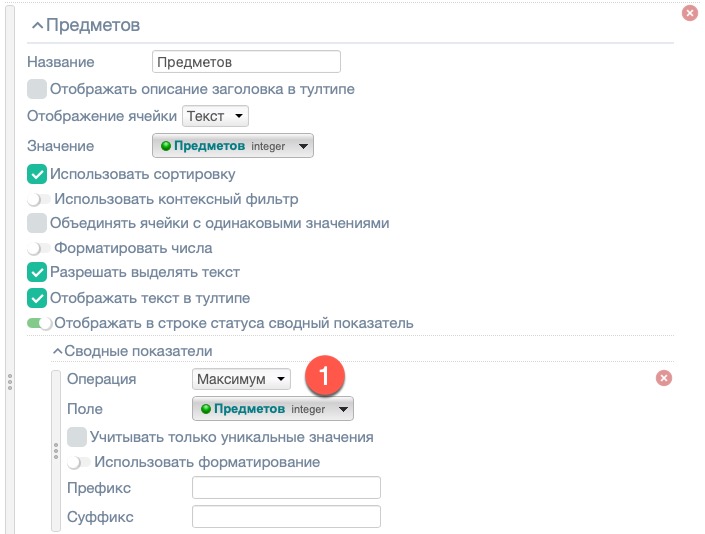Toggle Использовать контексный фильтр switch
This screenshot has width=705, height=534.
click(38, 199)
